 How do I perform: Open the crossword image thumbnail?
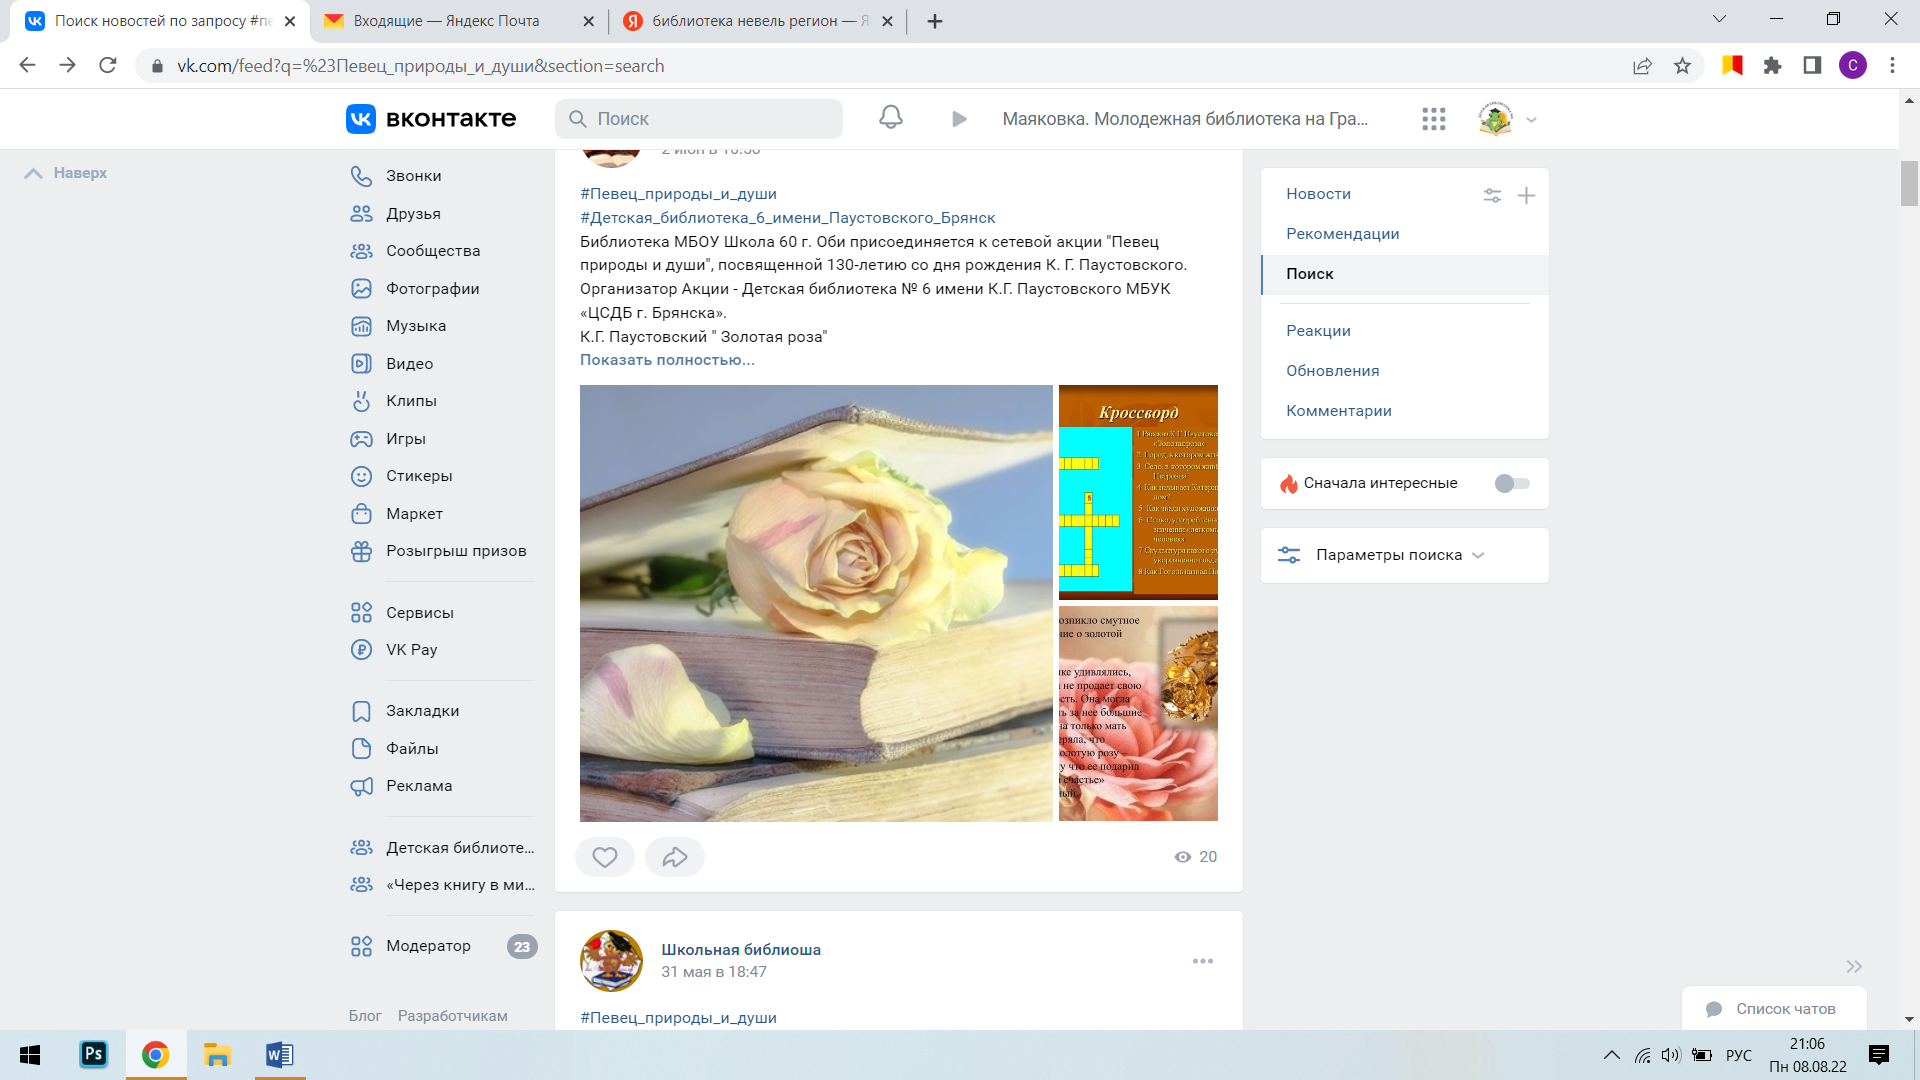[1138, 492]
